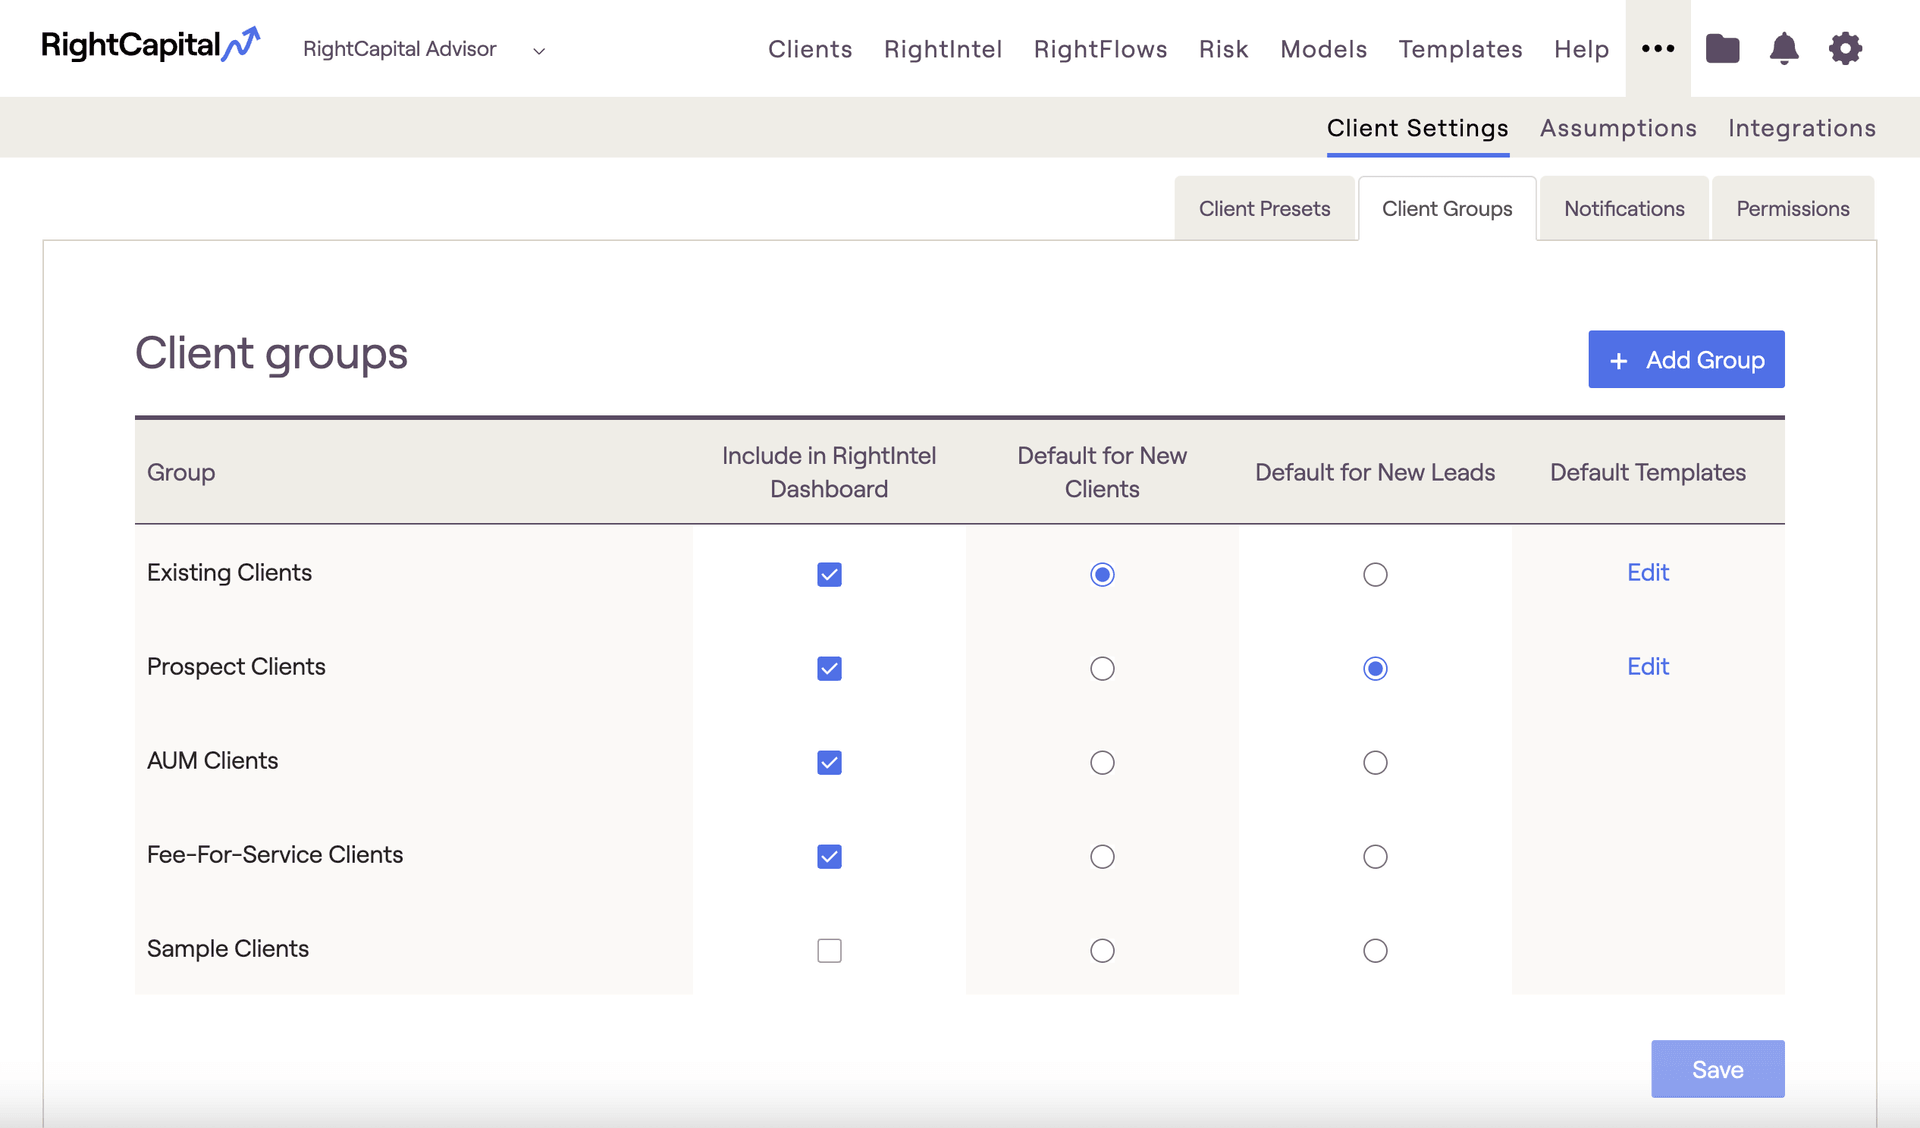
Task: Switch to Client Settings section
Action: click(1417, 128)
